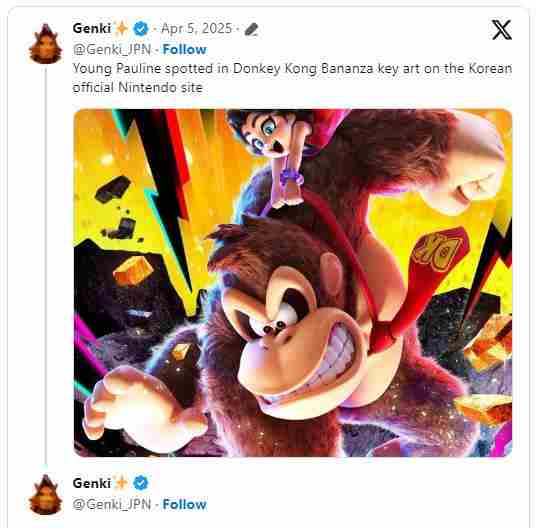The width and height of the screenshot is (536, 528).
Task: Click the top Genki display name
Action: [x=92, y=28]
